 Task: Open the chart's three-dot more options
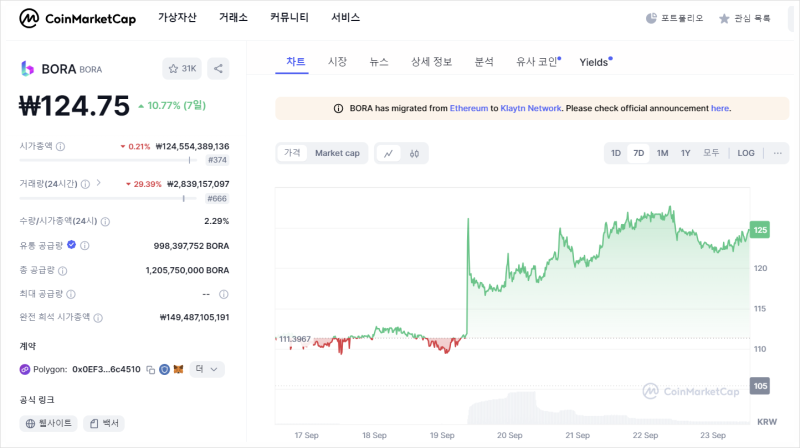(777, 153)
